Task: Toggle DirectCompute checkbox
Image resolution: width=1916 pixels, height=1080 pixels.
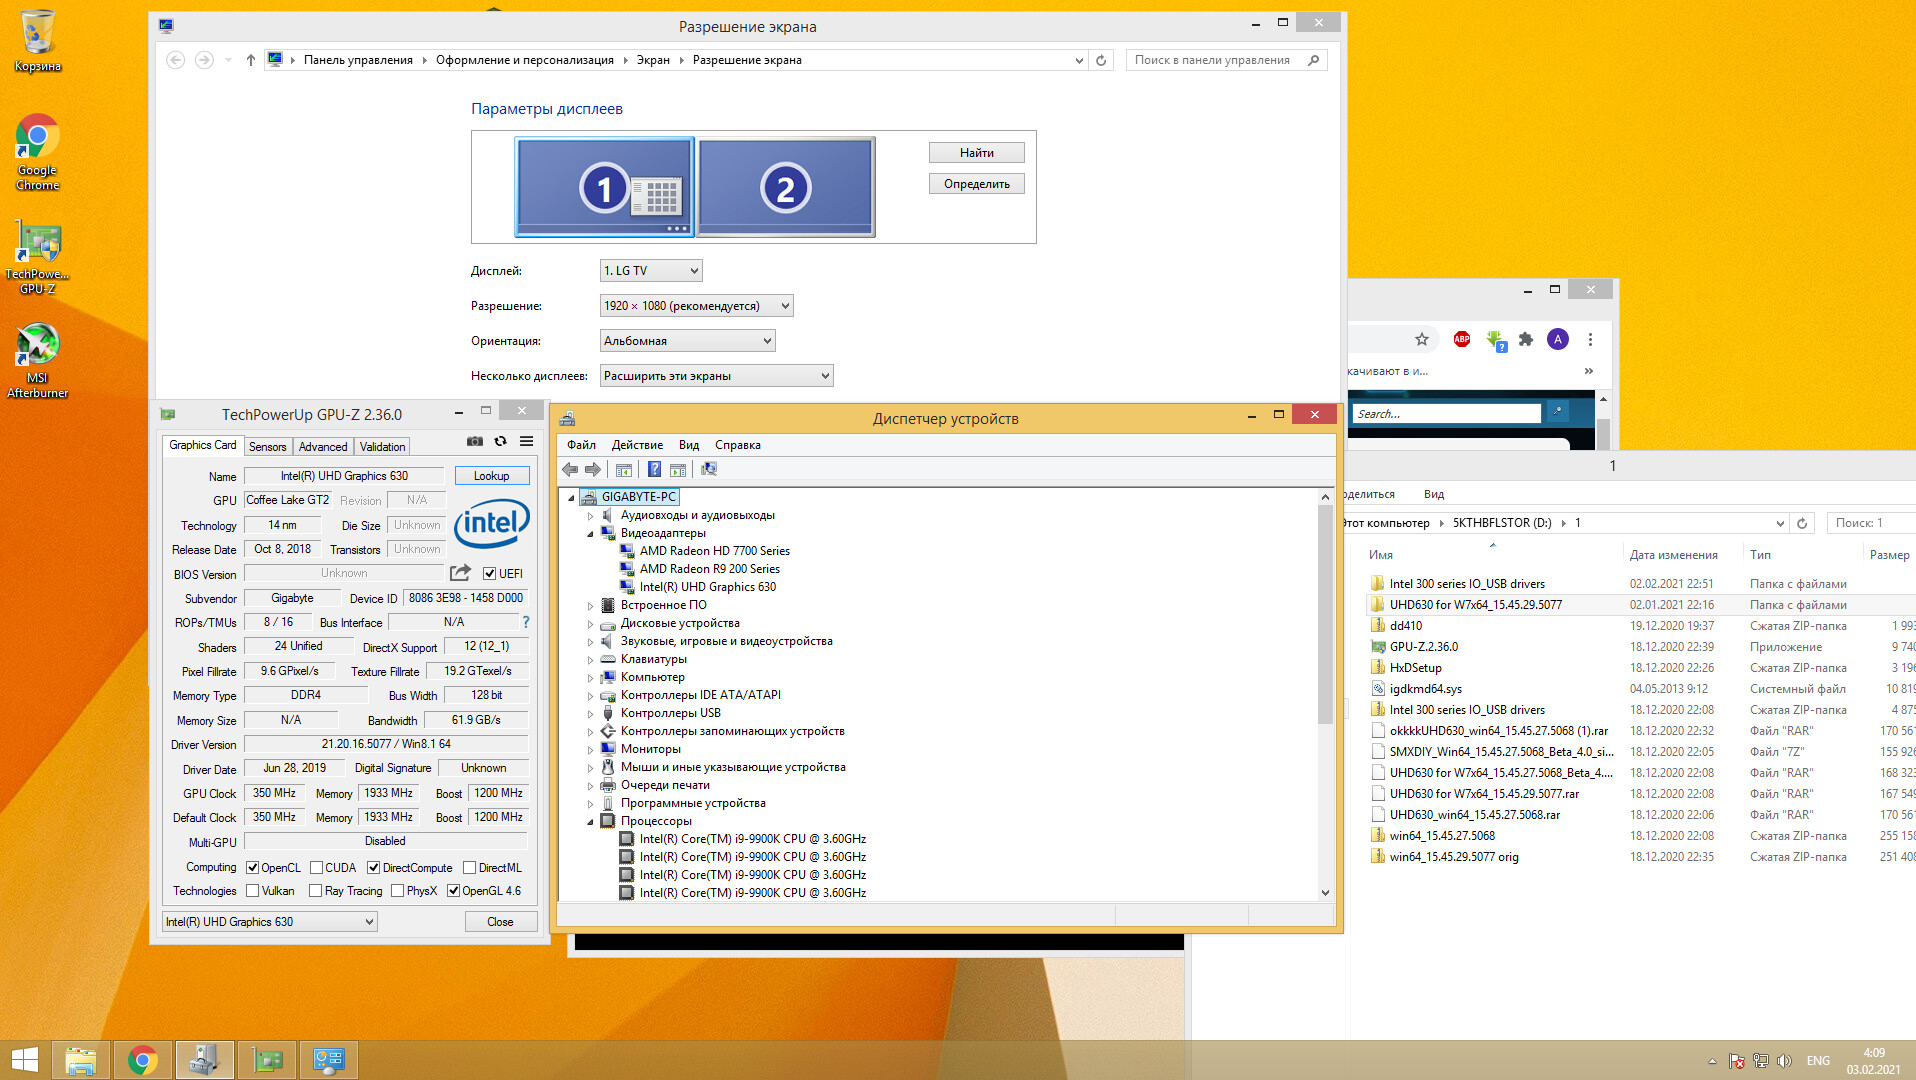Action: coord(373,868)
